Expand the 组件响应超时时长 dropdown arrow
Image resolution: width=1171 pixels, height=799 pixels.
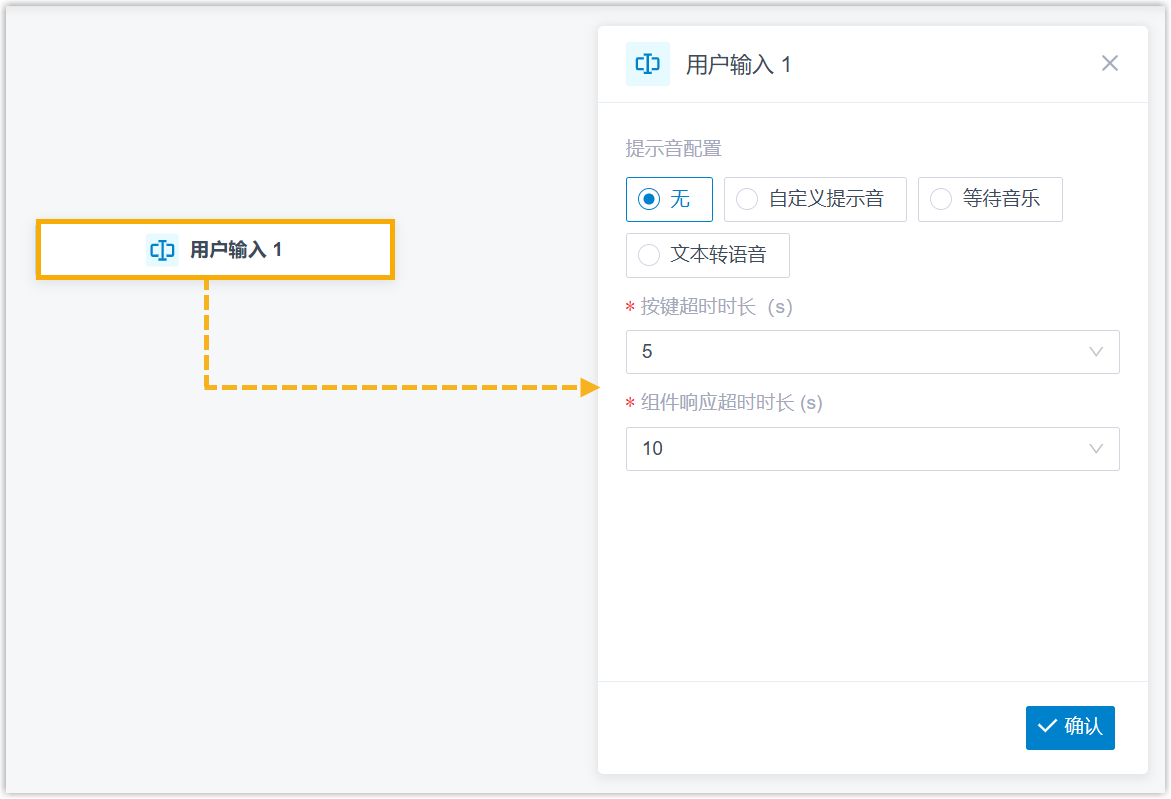pos(1095,449)
